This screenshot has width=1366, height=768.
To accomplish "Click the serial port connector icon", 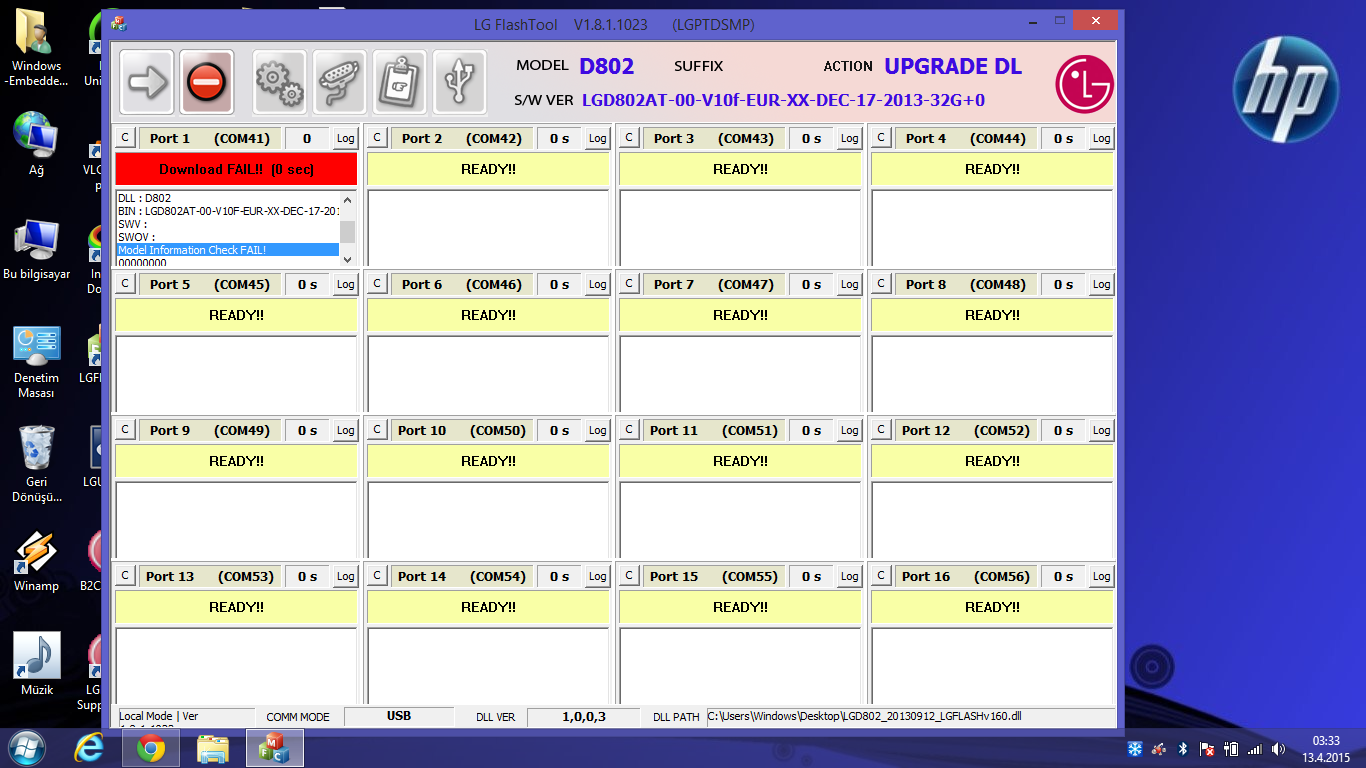I will 339,82.
